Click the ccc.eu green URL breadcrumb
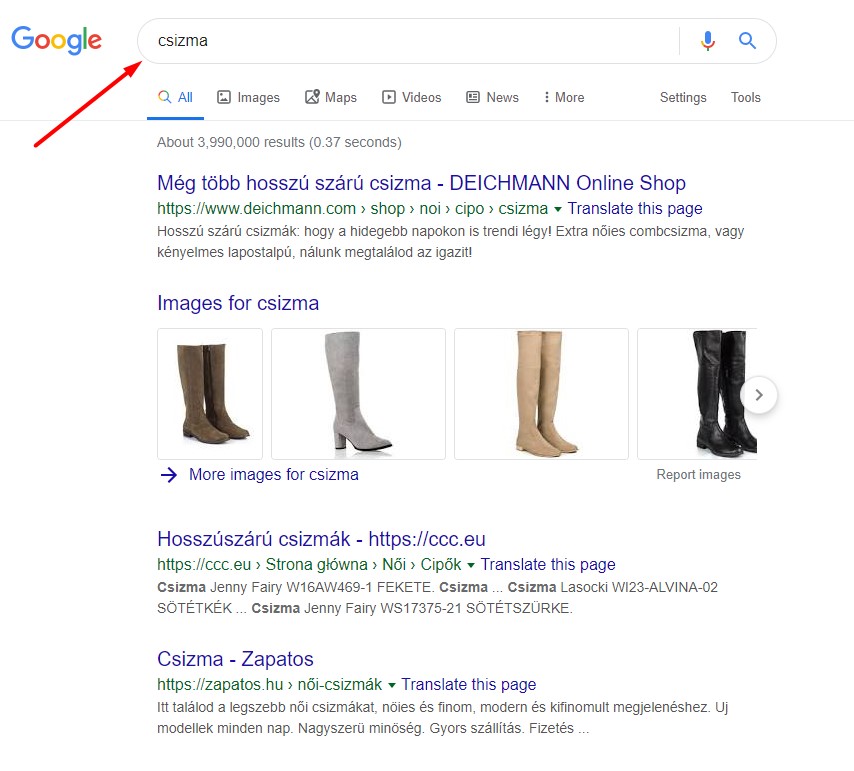The height and width of the screenshot is (771, 854). tap(309, 564)
